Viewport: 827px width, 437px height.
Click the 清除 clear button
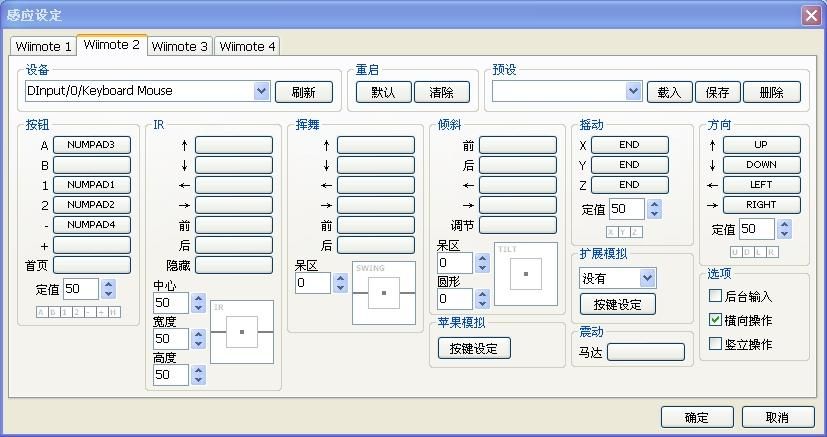441,92
